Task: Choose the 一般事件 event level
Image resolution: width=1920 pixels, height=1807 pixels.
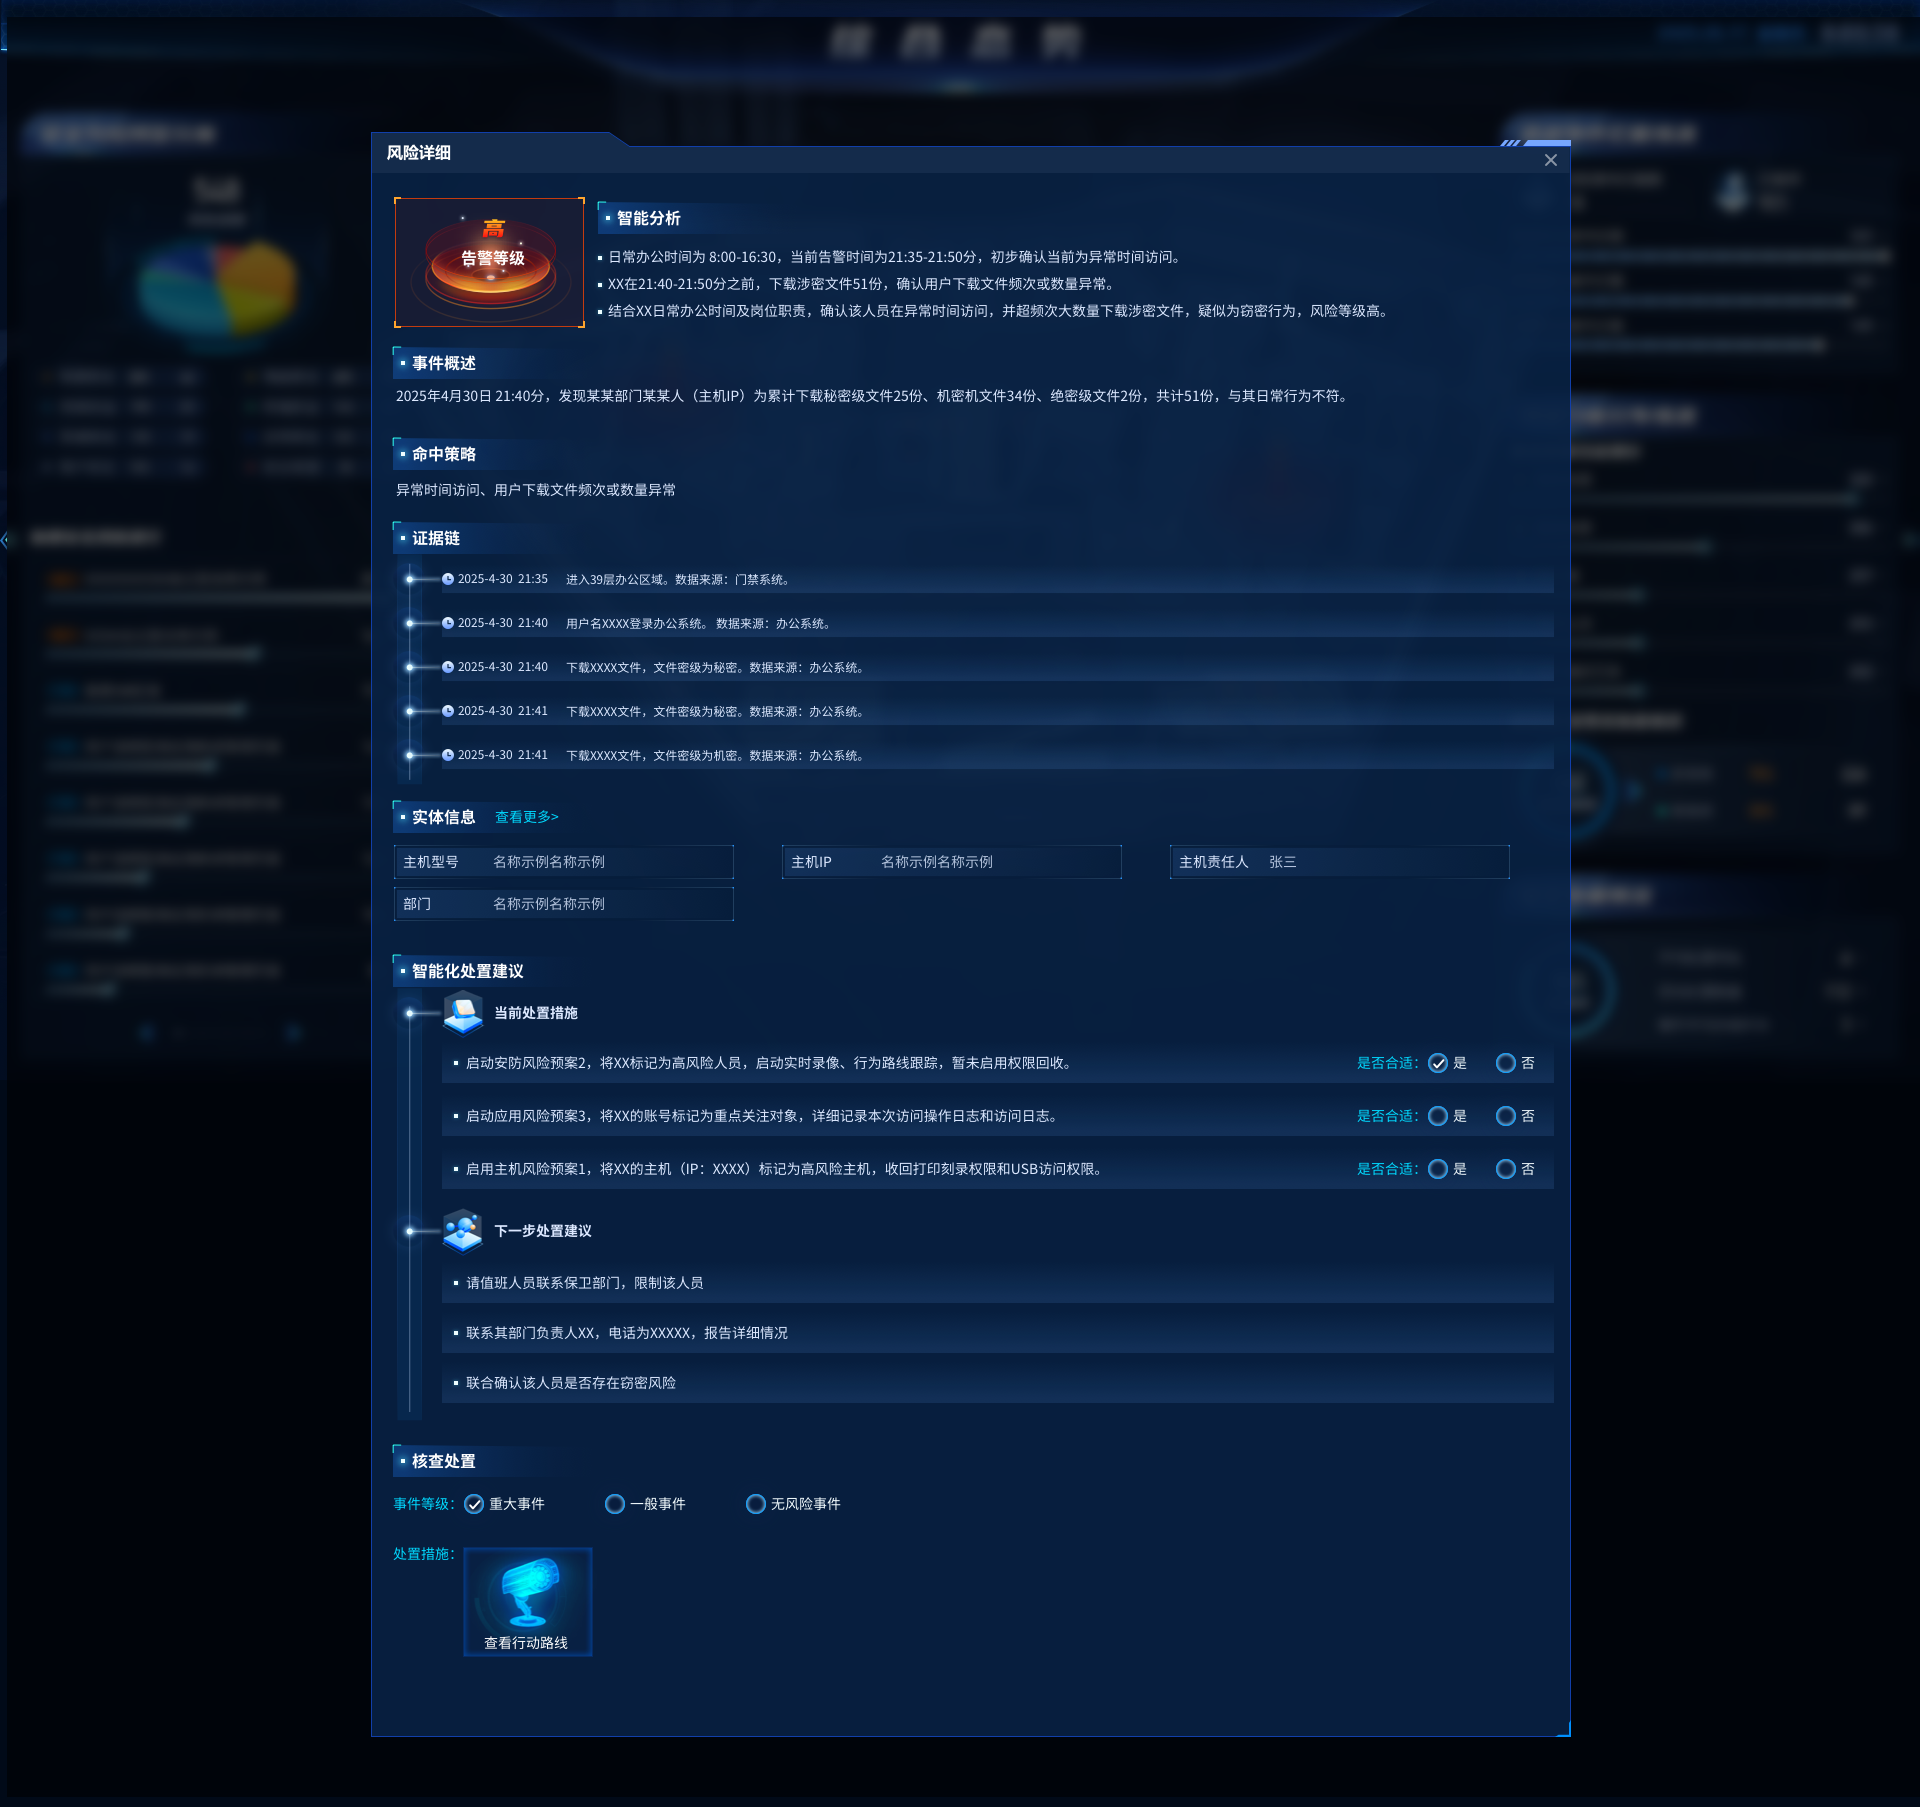Action: pyautogui.click(x=615, y=1504)
